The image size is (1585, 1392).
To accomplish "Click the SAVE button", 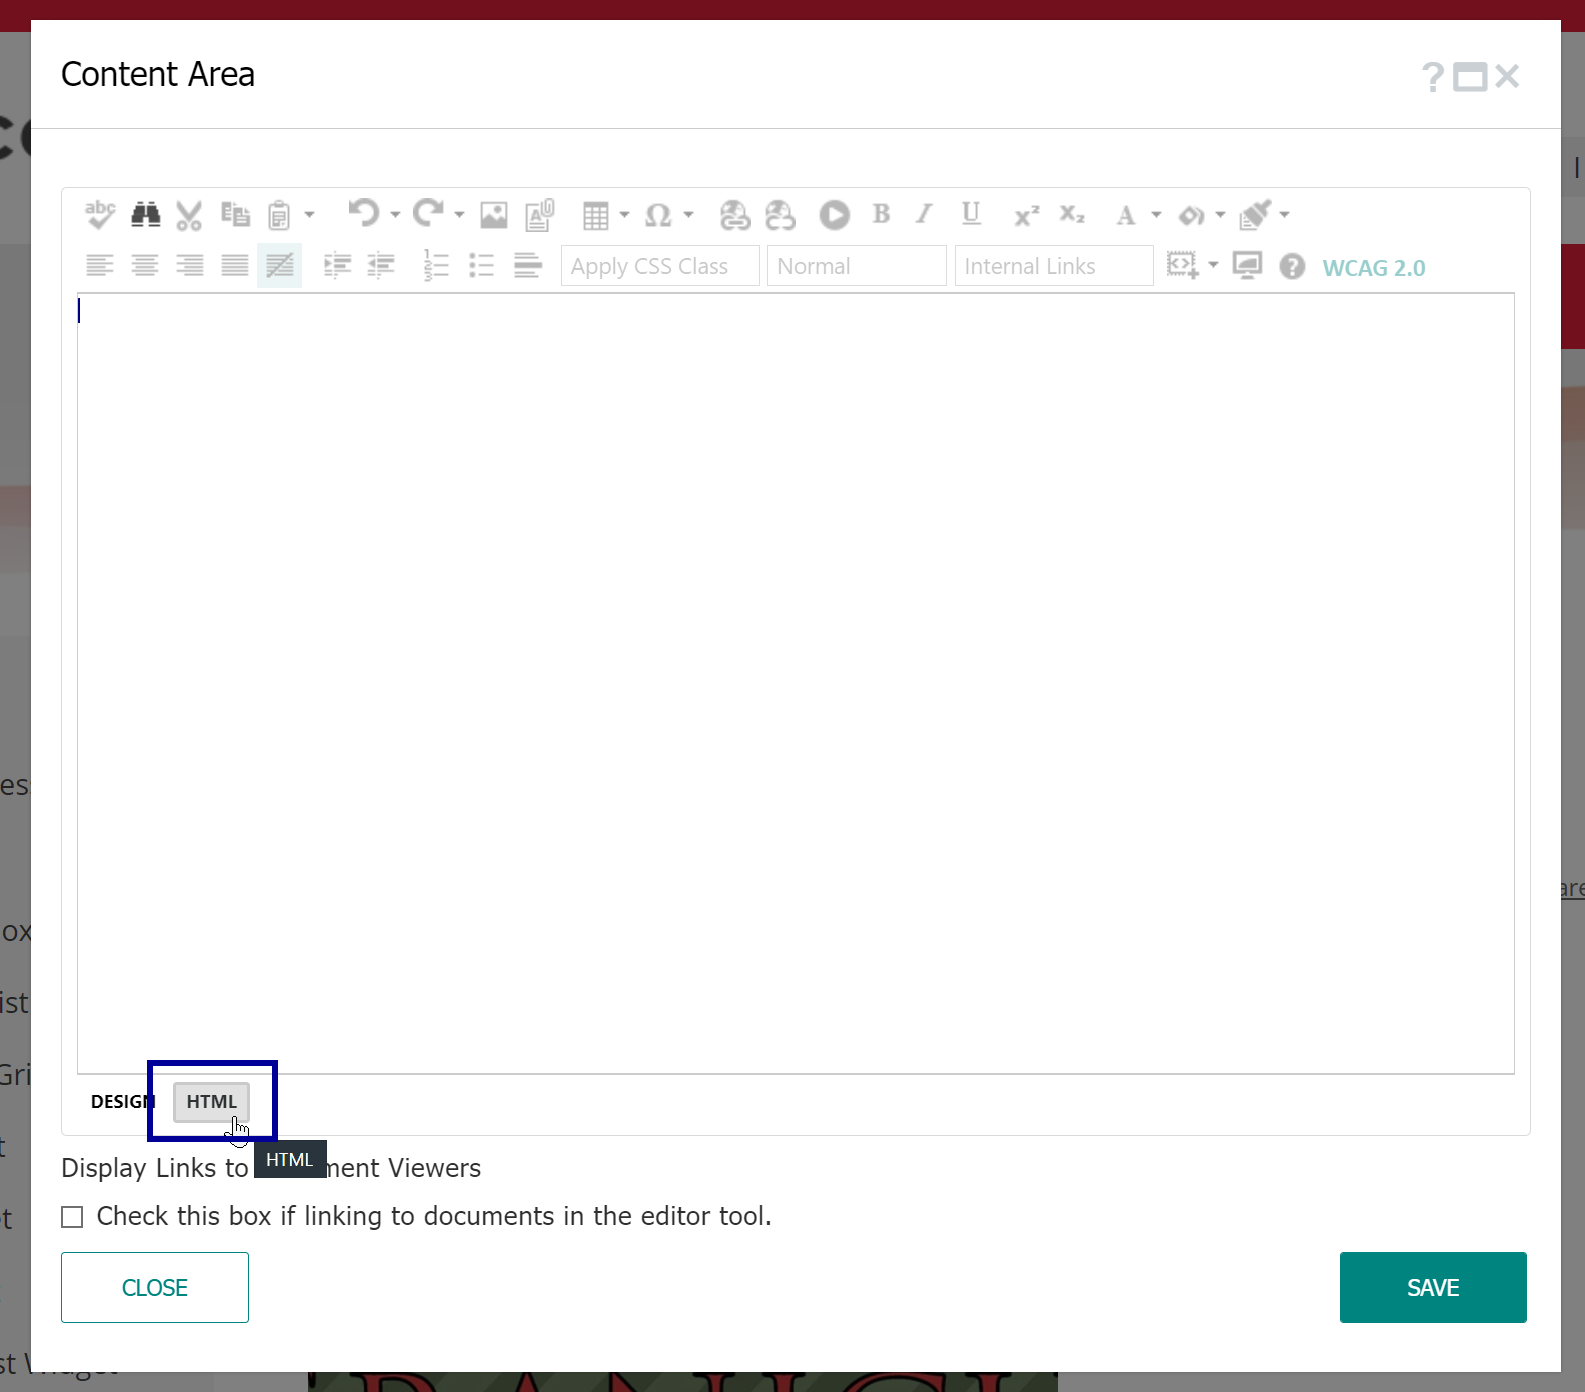I will click(1432, 1287).
